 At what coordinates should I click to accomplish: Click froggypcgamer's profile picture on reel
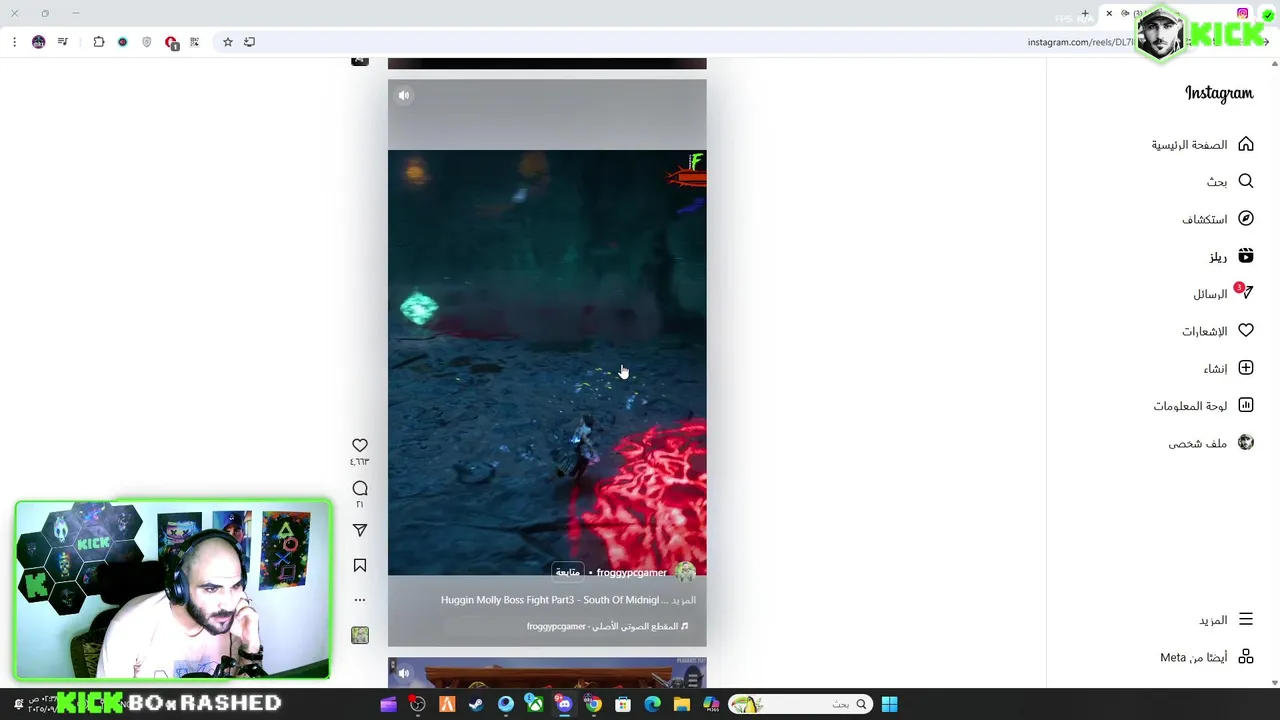685,572
